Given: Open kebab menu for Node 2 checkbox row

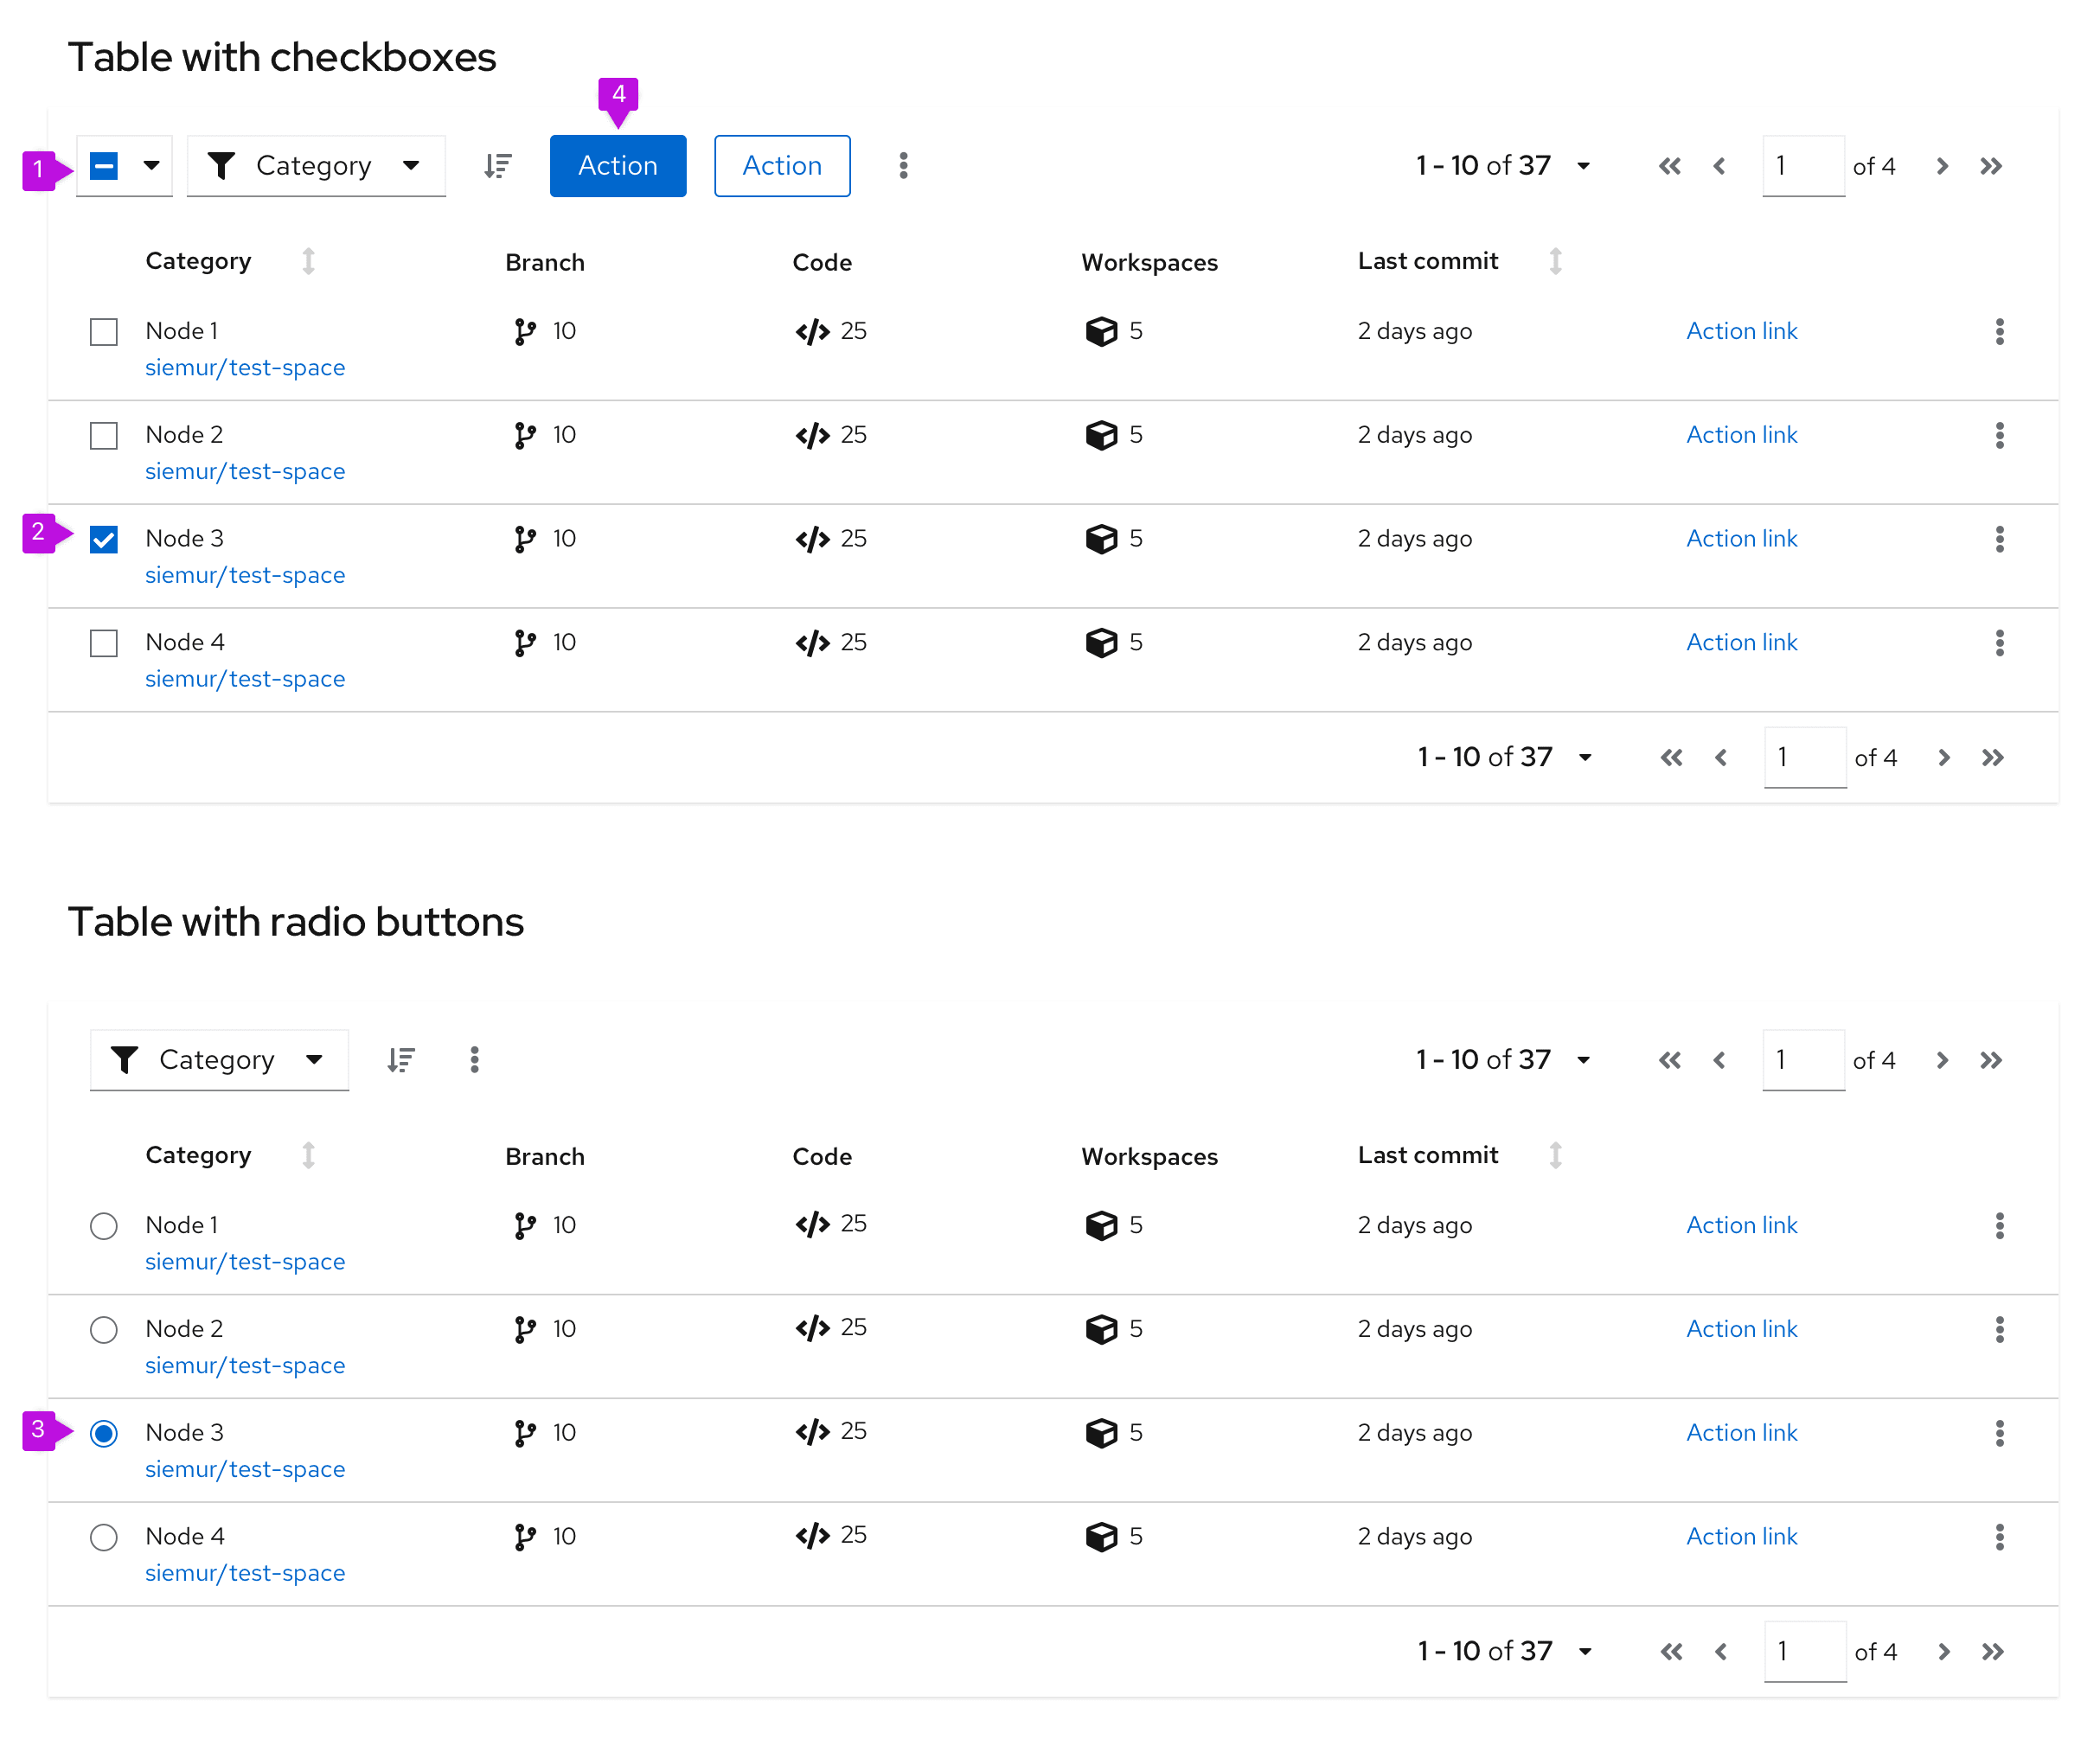Looking at the screenshot, I should (x=1999, y=435).
